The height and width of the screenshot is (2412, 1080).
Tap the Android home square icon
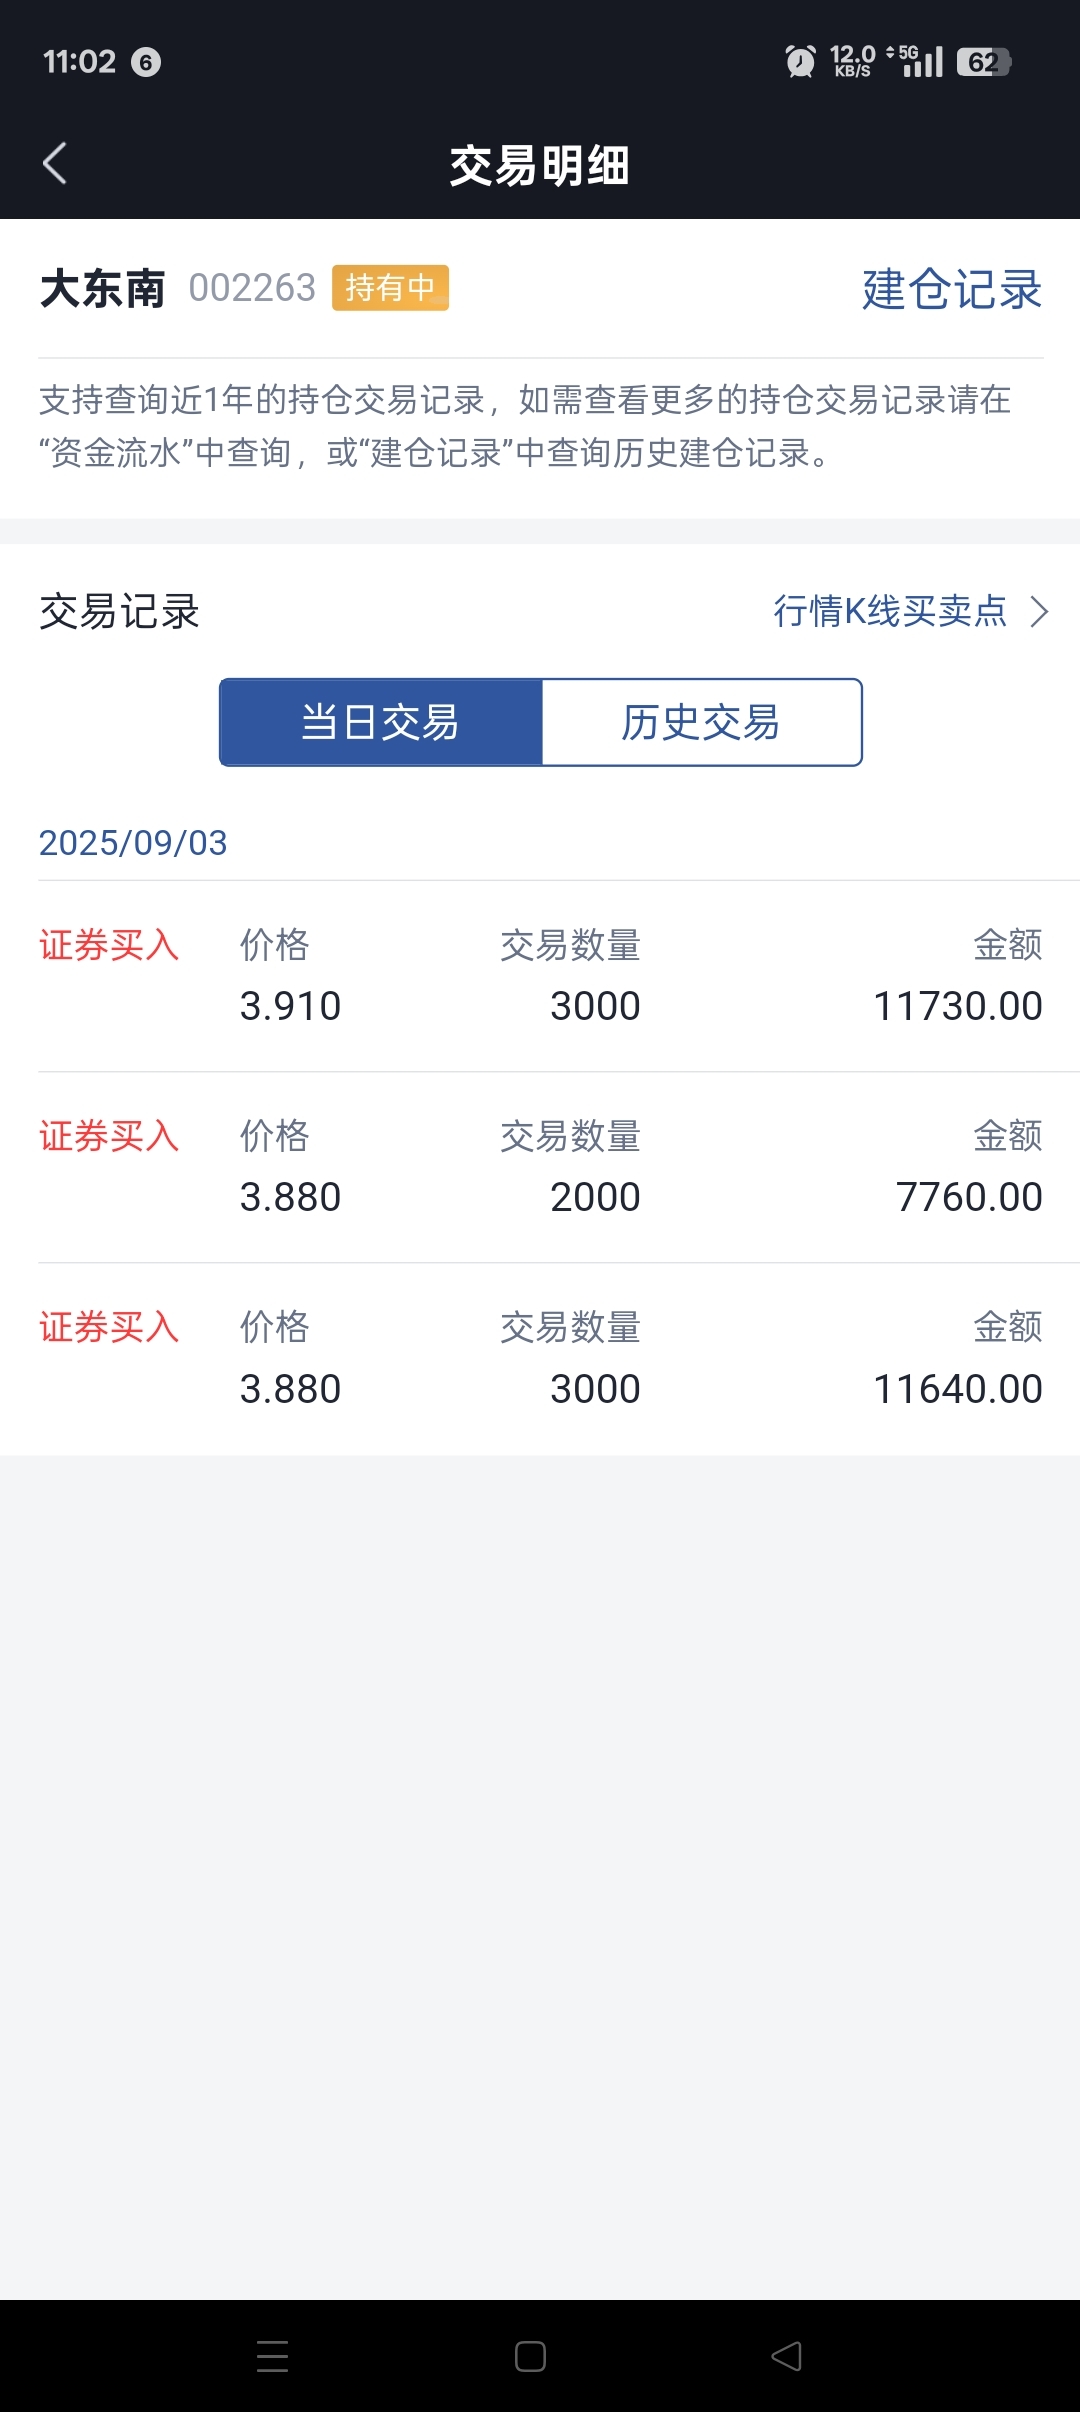point(530,2356)
